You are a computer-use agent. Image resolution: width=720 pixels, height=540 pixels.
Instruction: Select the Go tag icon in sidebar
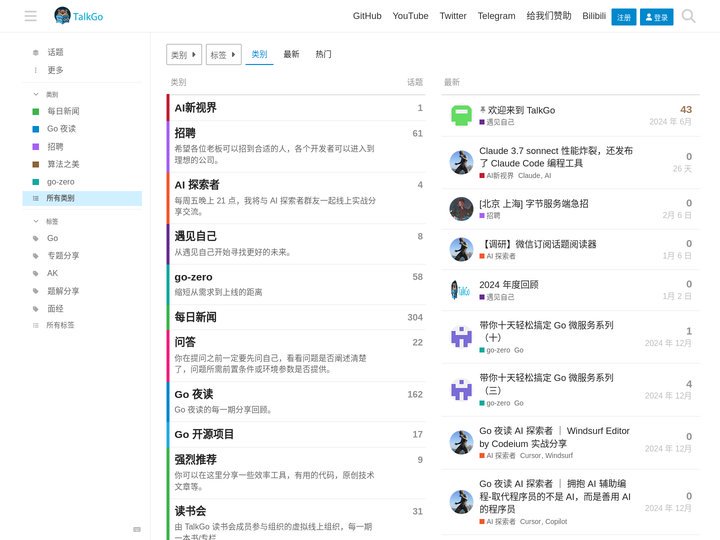(35, 238)
